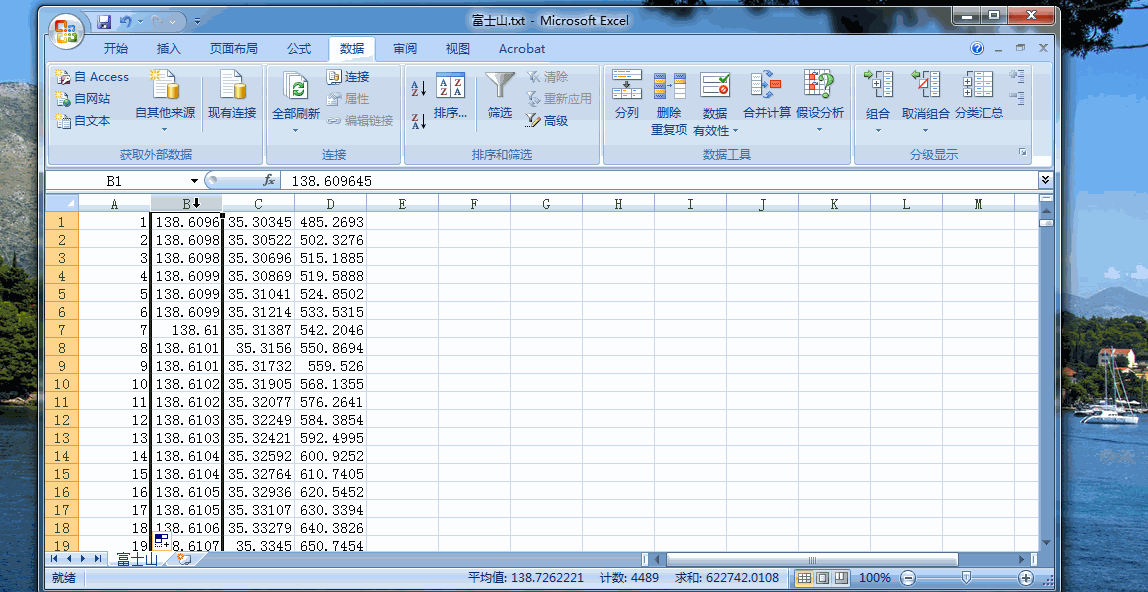The height and width of the screenshot is (592, 1148).
Task: Open Excel Help question mark
Action: click(x=977, y=48)
